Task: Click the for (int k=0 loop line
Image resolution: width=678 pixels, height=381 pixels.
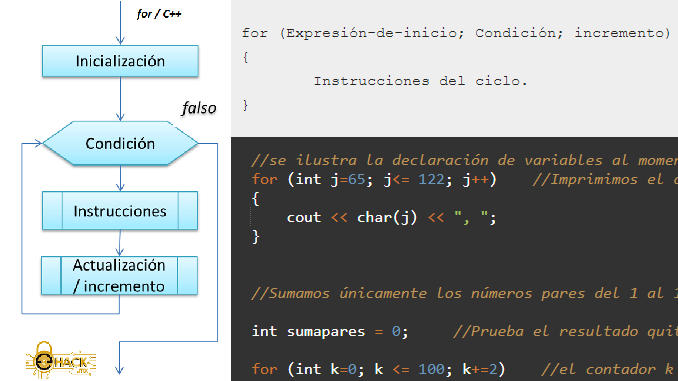Action: tap(378, 369)
